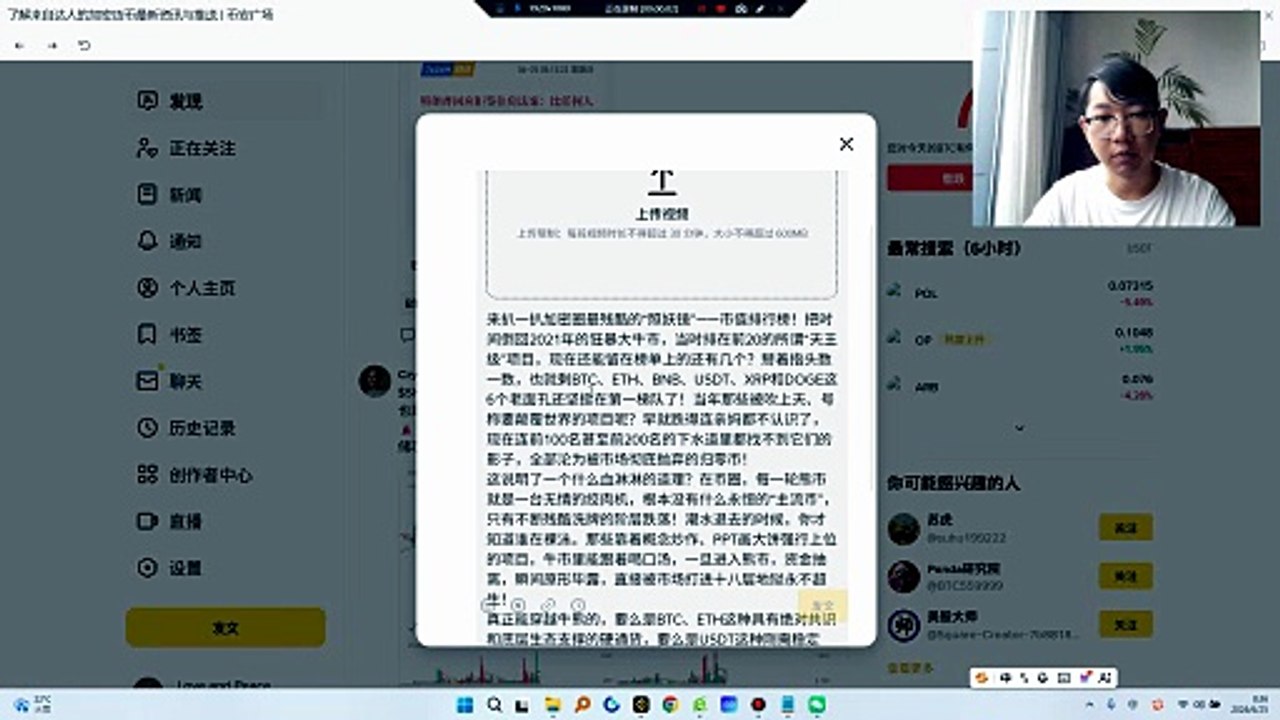Screen dimensions: 1280x720
Task: Select the OP coin row
Action: pos(1020,339)
